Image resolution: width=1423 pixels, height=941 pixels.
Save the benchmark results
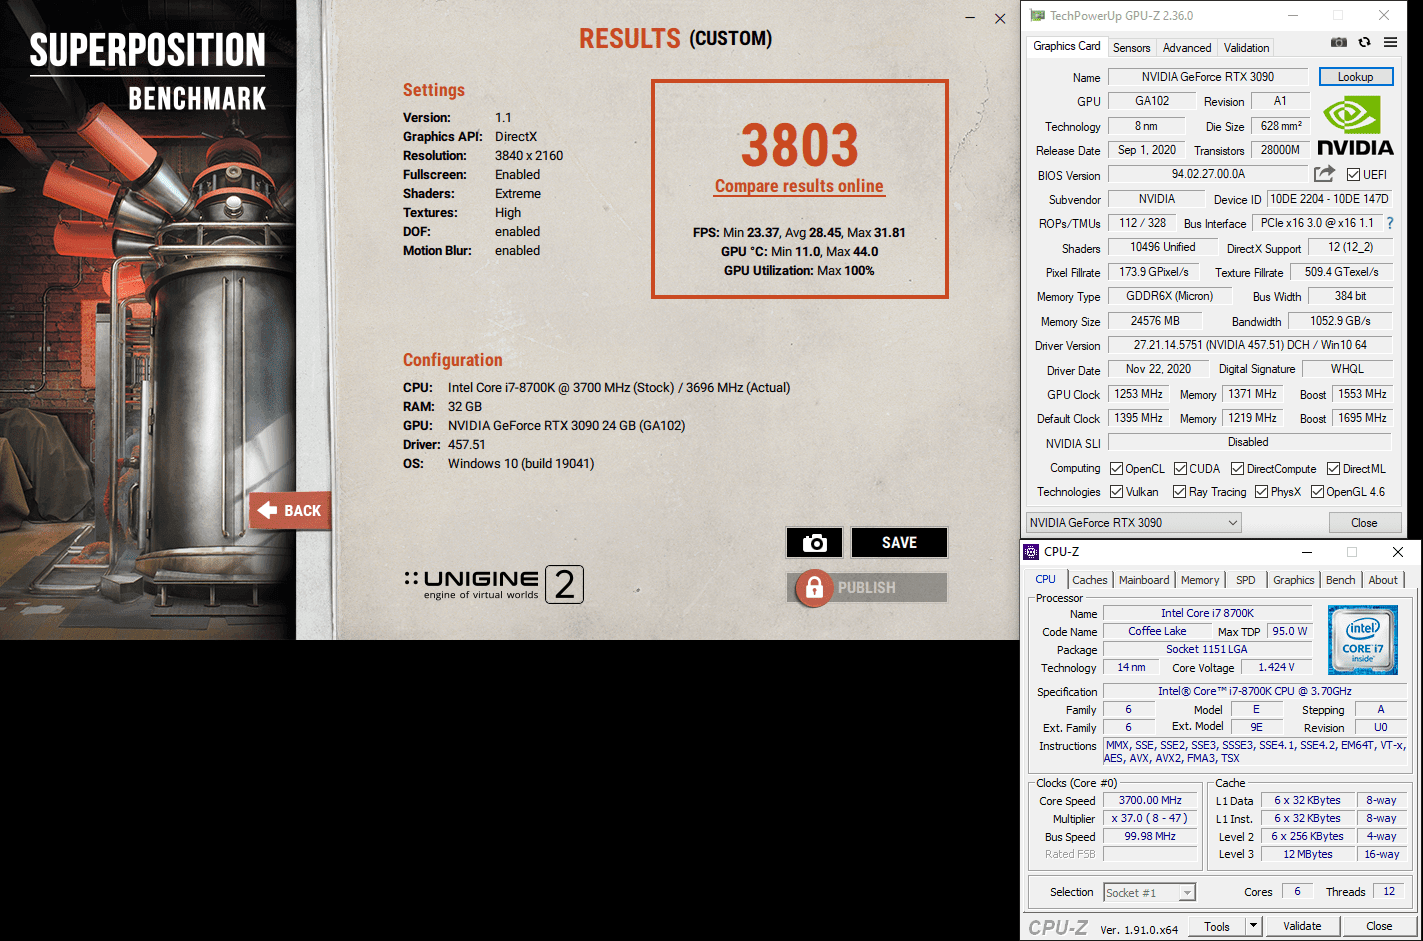pyautogui.click(x=899, y=542)
